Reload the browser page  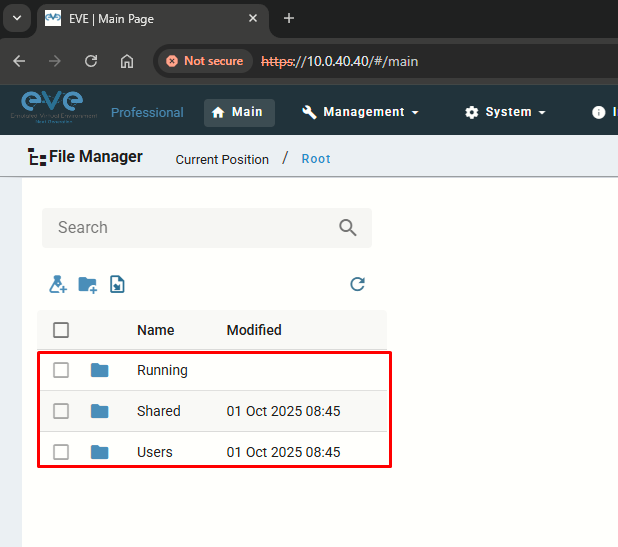click(x=91, y=61)
